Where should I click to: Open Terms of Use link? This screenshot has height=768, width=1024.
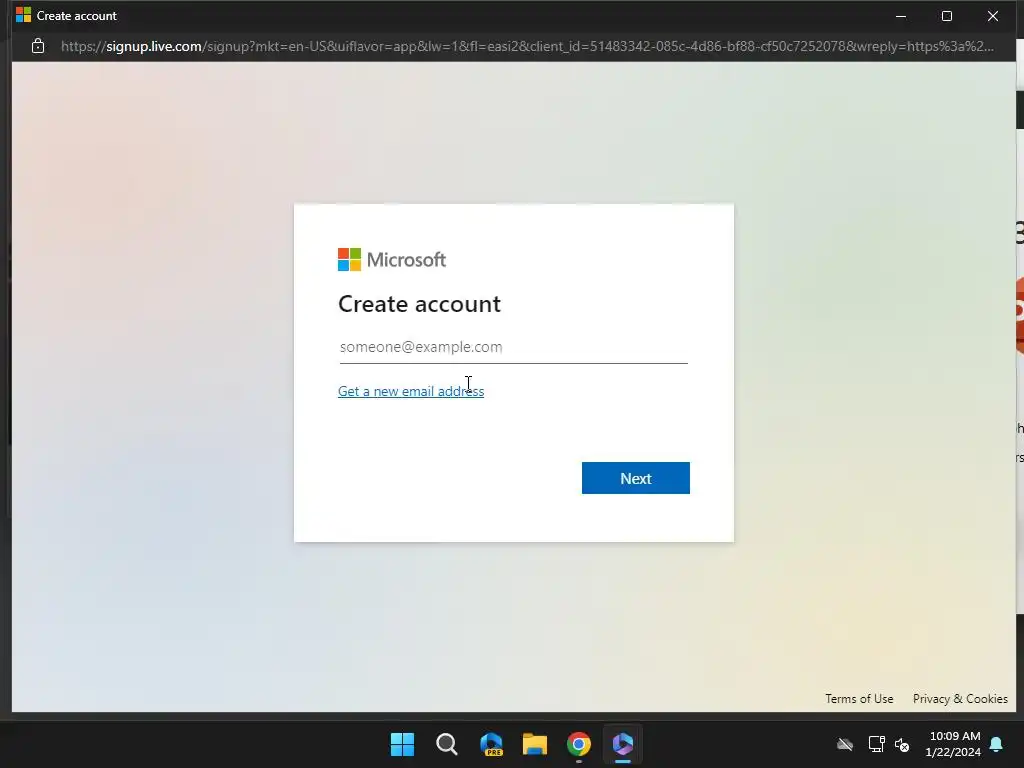(x=859, y=699)
